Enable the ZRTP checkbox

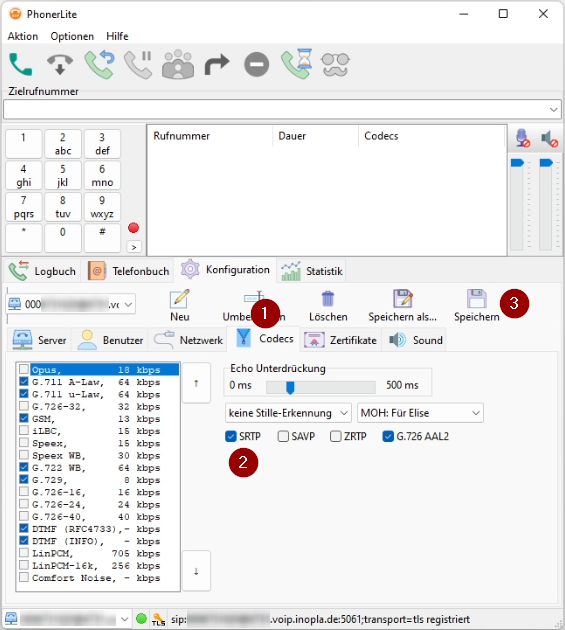coord(335,436)
